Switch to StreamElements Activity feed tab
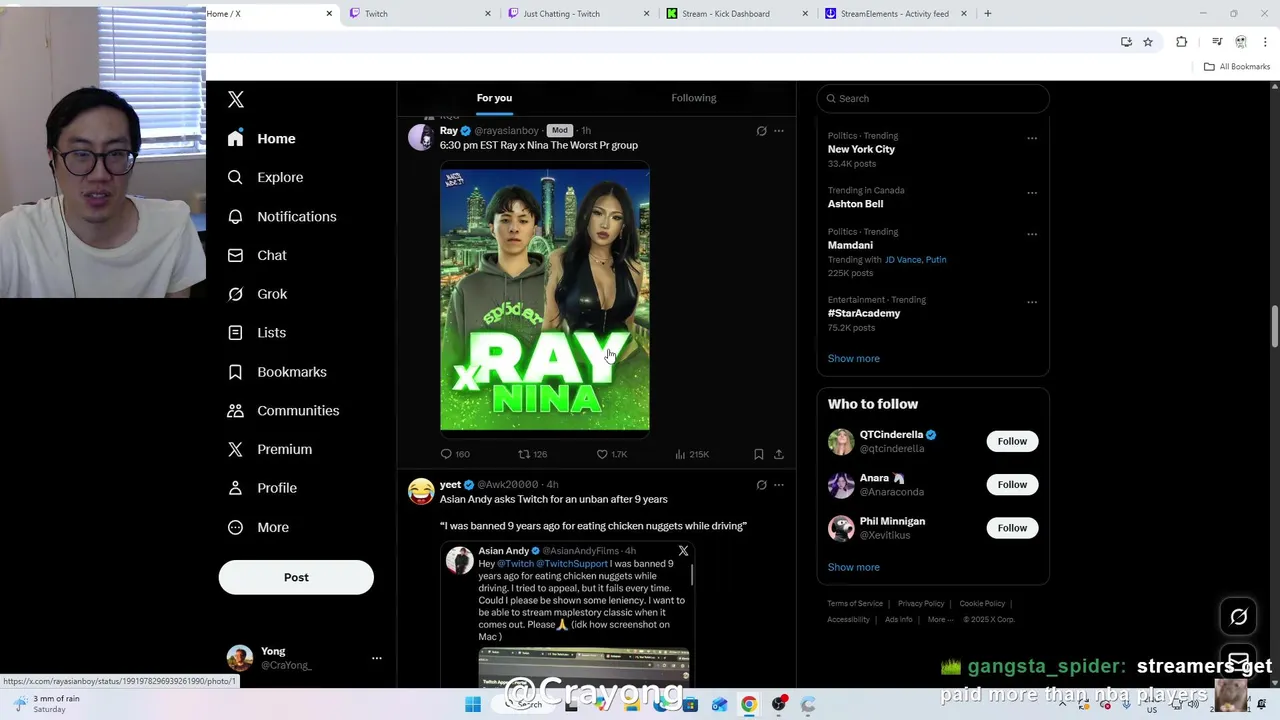Screen dimensions: 1280x720 (896, 14)
